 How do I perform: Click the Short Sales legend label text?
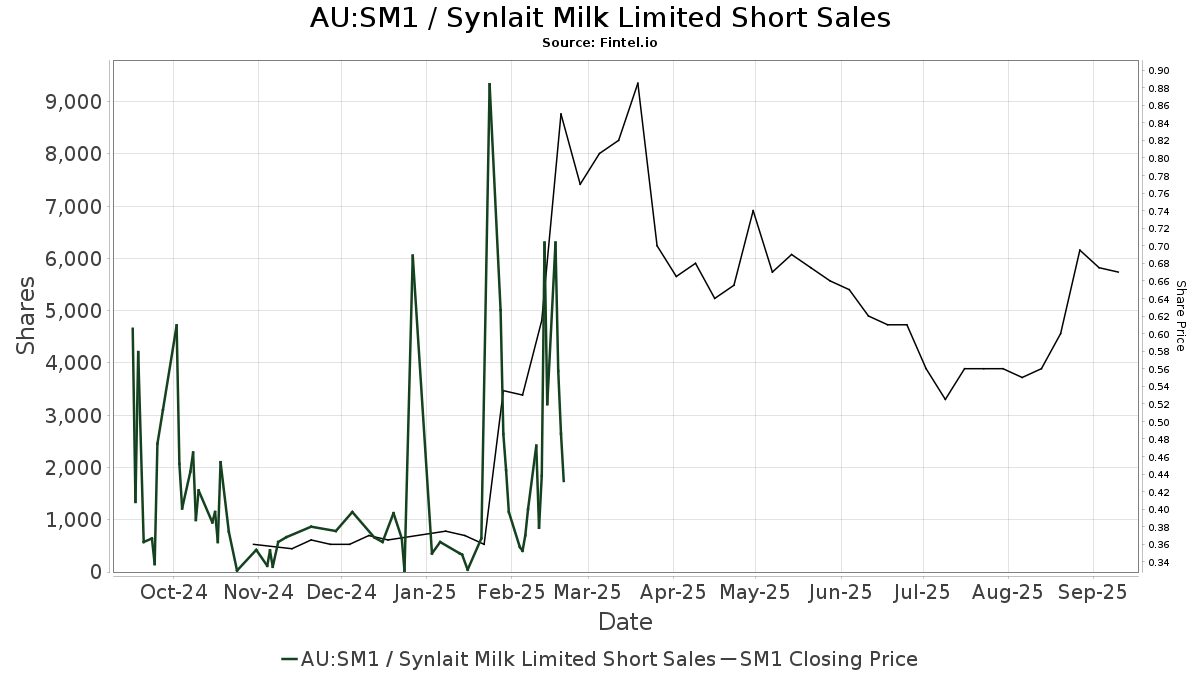coord(508,659)
